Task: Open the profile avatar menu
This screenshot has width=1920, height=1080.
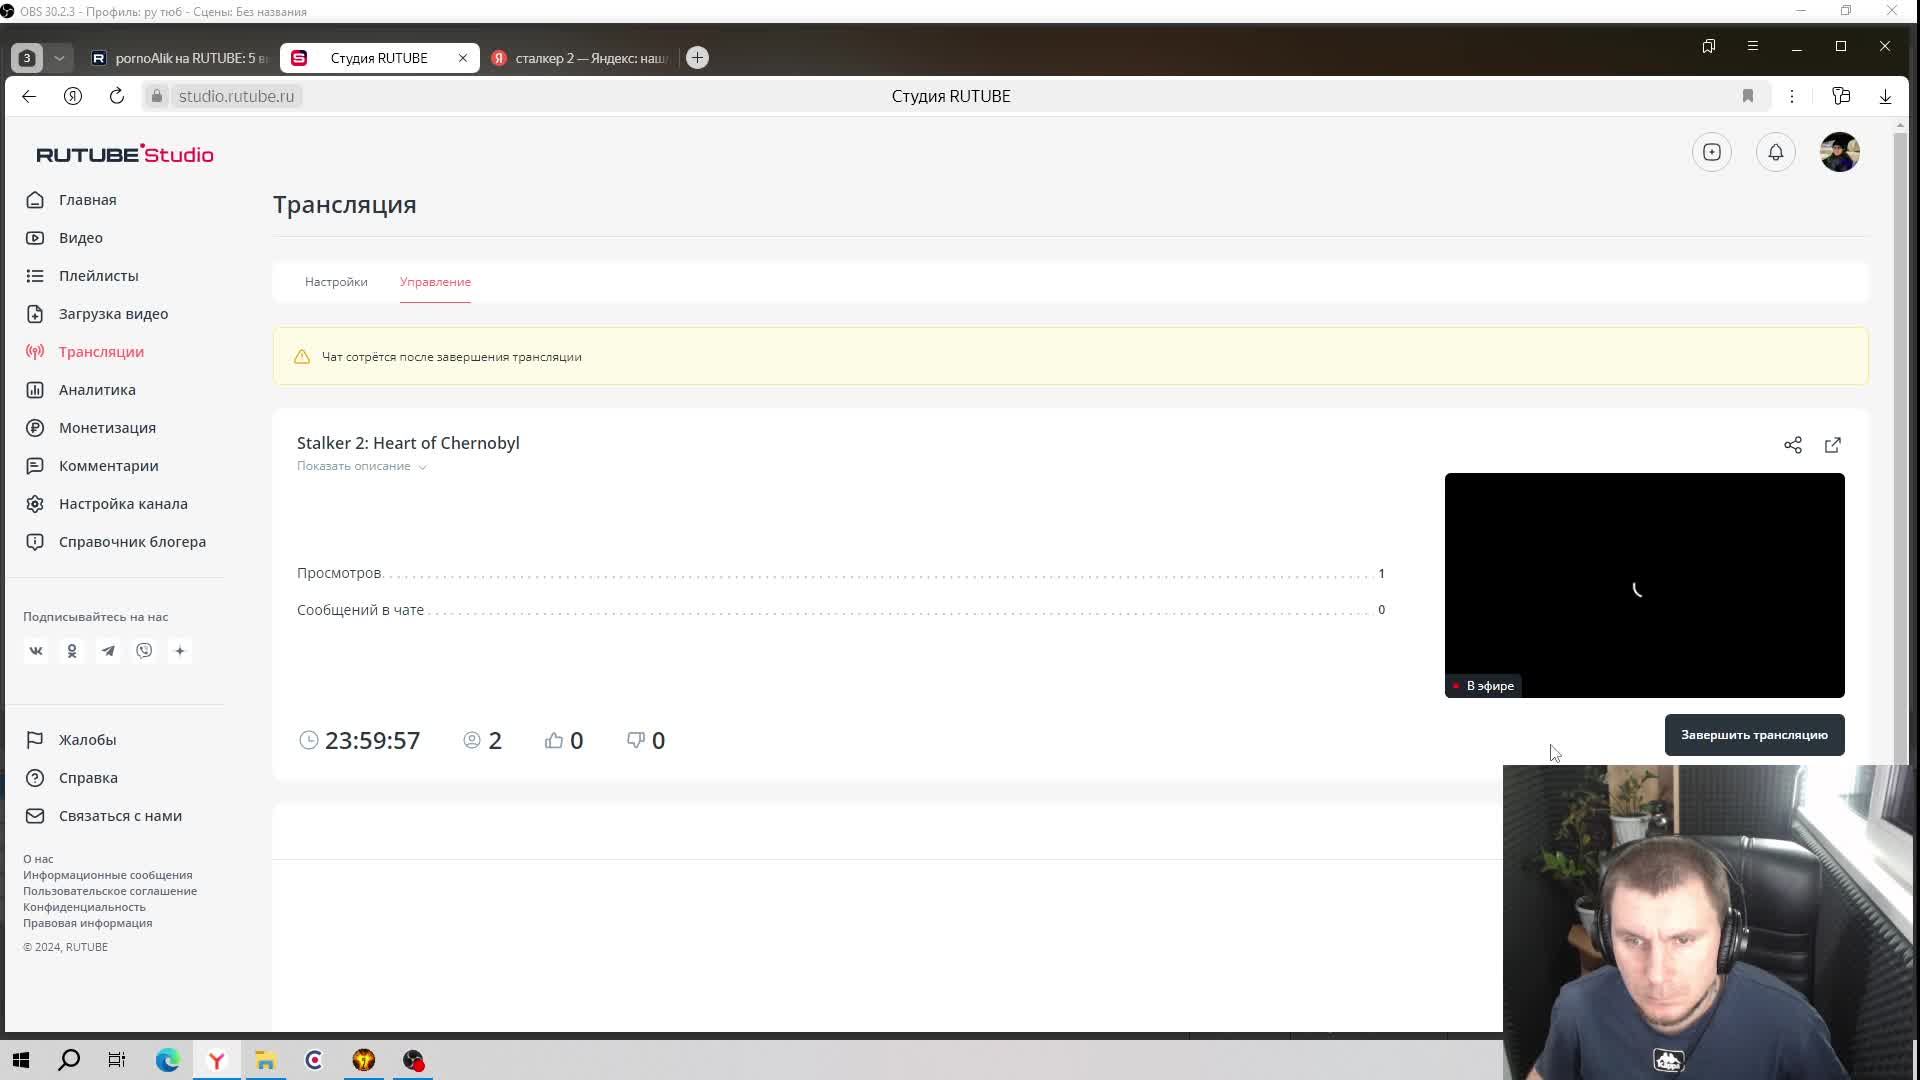Action: point(1840,152)
